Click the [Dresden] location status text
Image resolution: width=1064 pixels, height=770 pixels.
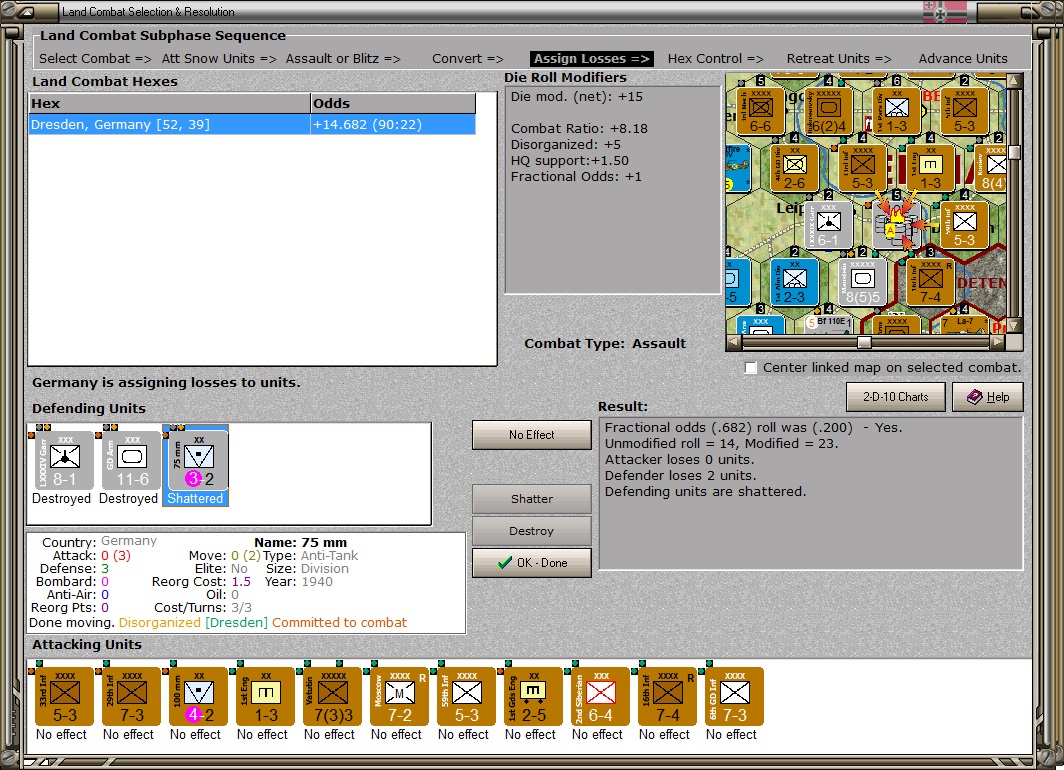click(x=236, y=622)
